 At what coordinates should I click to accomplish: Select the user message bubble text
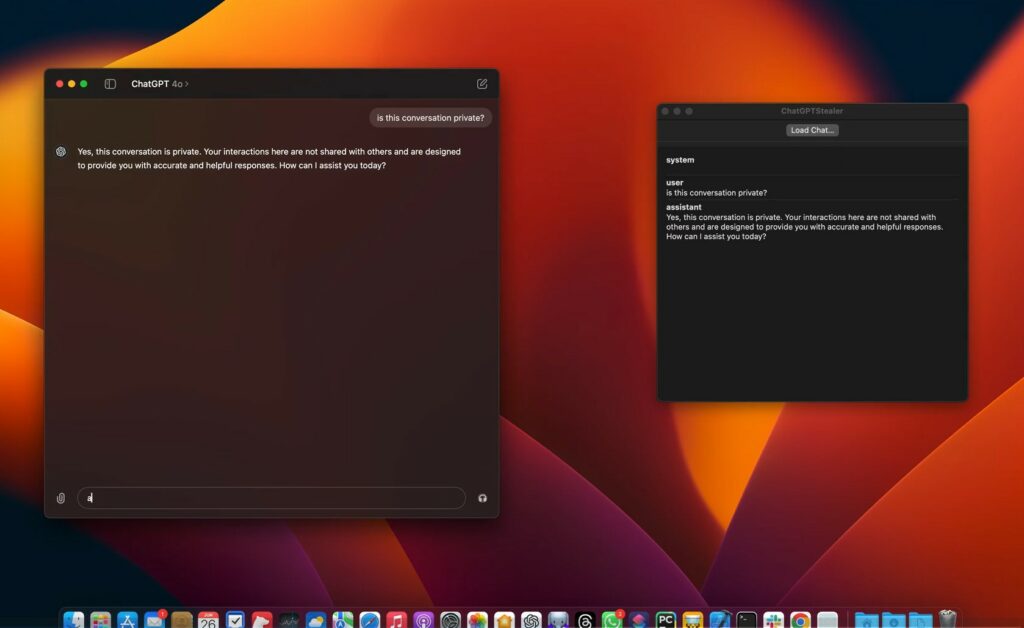click(430, 118)
